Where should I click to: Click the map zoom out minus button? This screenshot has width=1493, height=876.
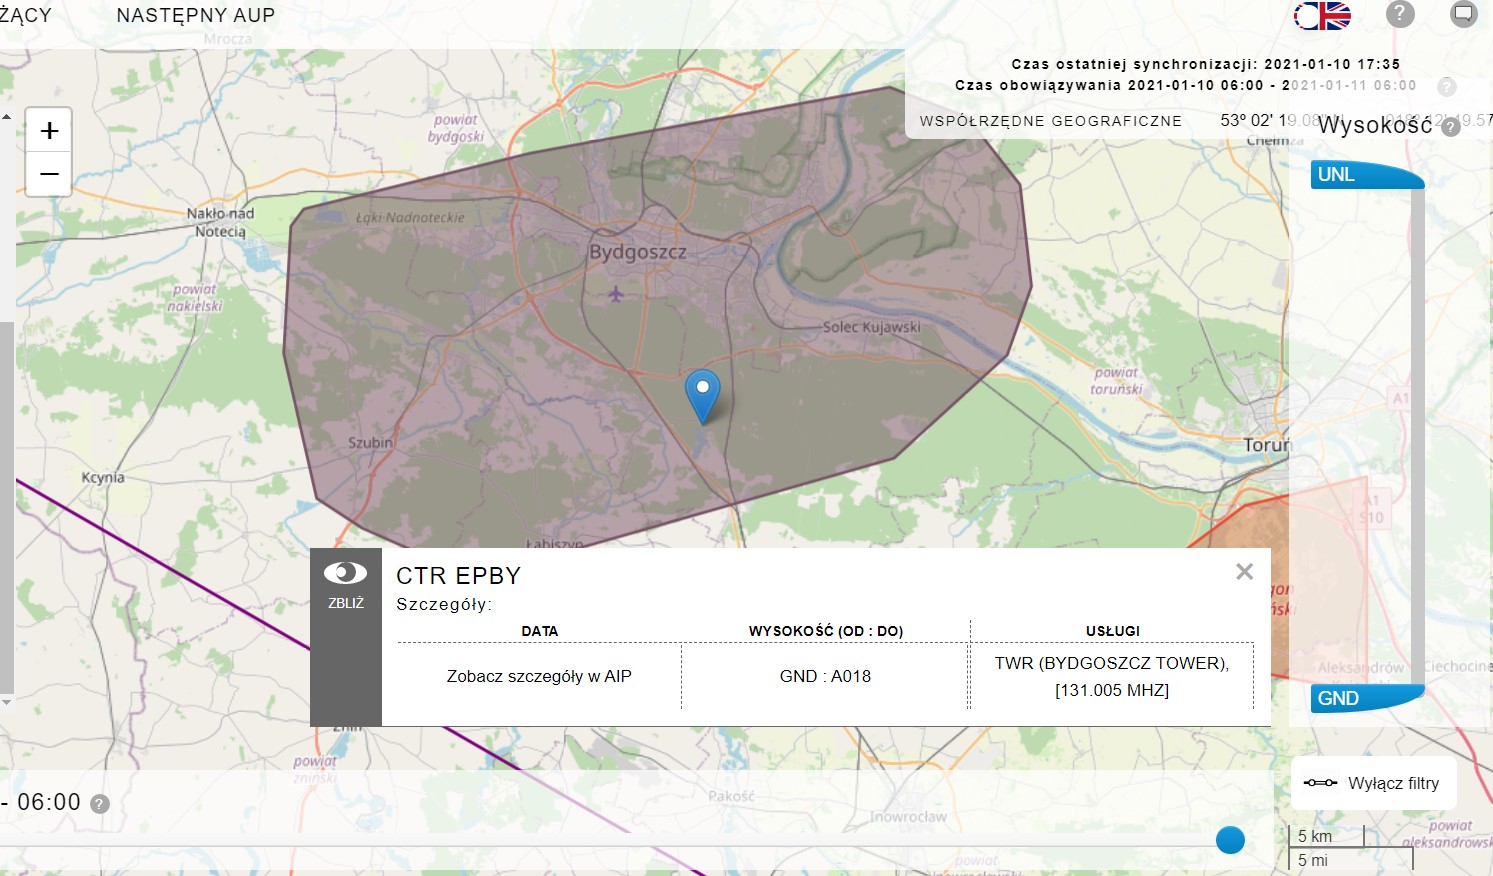(x=49, y=175)
